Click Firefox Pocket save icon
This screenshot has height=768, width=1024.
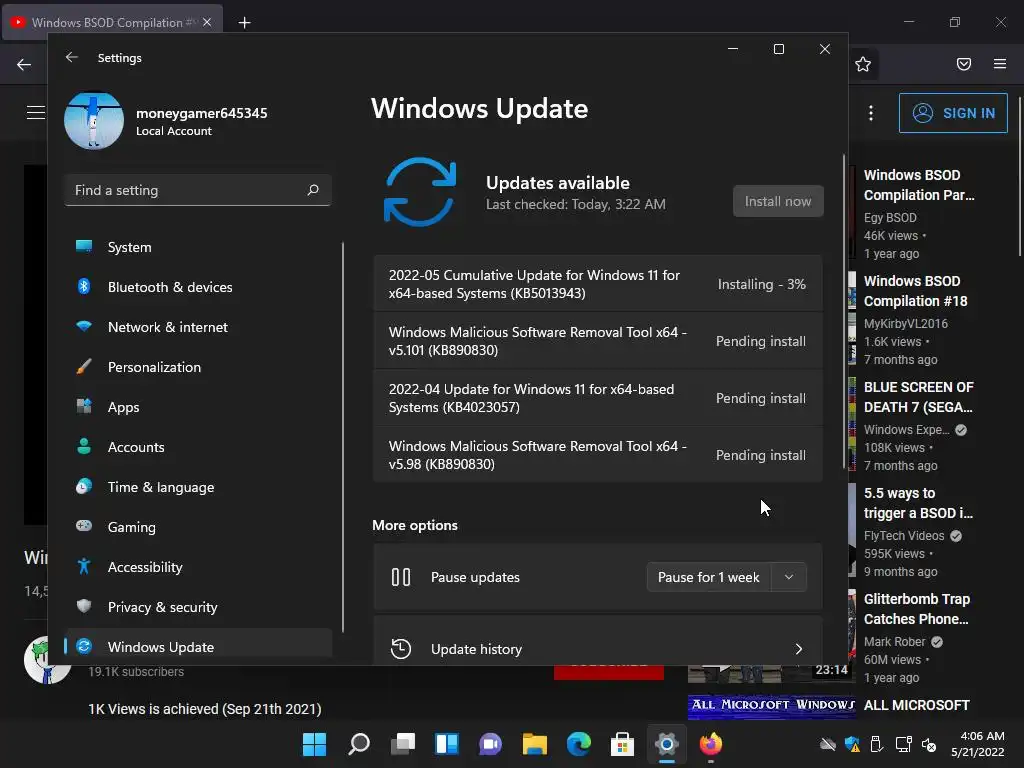(x=964, y=64)
